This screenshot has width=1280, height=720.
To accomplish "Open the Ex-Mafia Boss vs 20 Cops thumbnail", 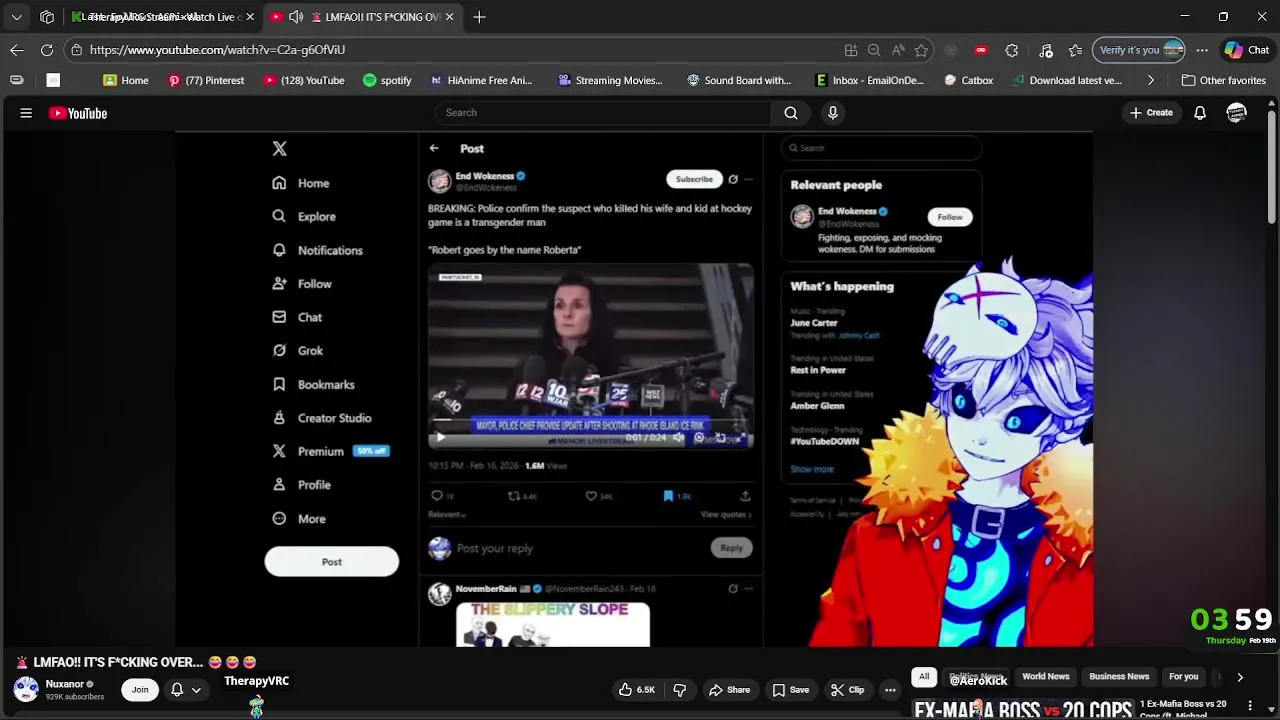I will [1023, 708].
